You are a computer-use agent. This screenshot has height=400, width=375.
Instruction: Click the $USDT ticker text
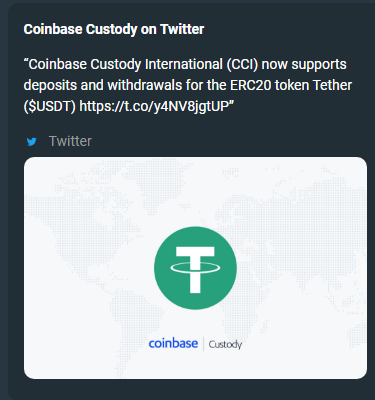pyautogui.click(x=50, y=106)
